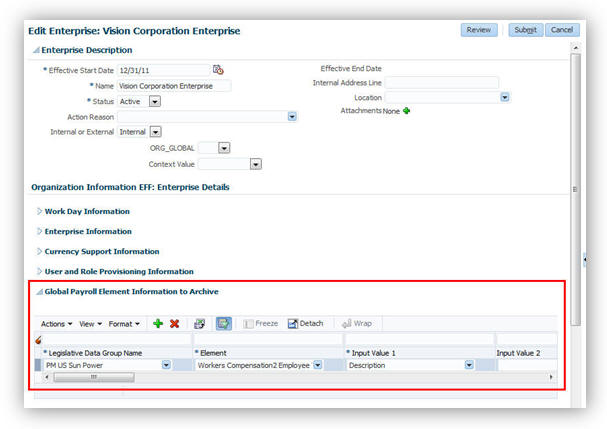The height and width of the screenshot is (429, 607).
Task: Open the ORG_GLOBAL dropdown
Action: point(224,148)
